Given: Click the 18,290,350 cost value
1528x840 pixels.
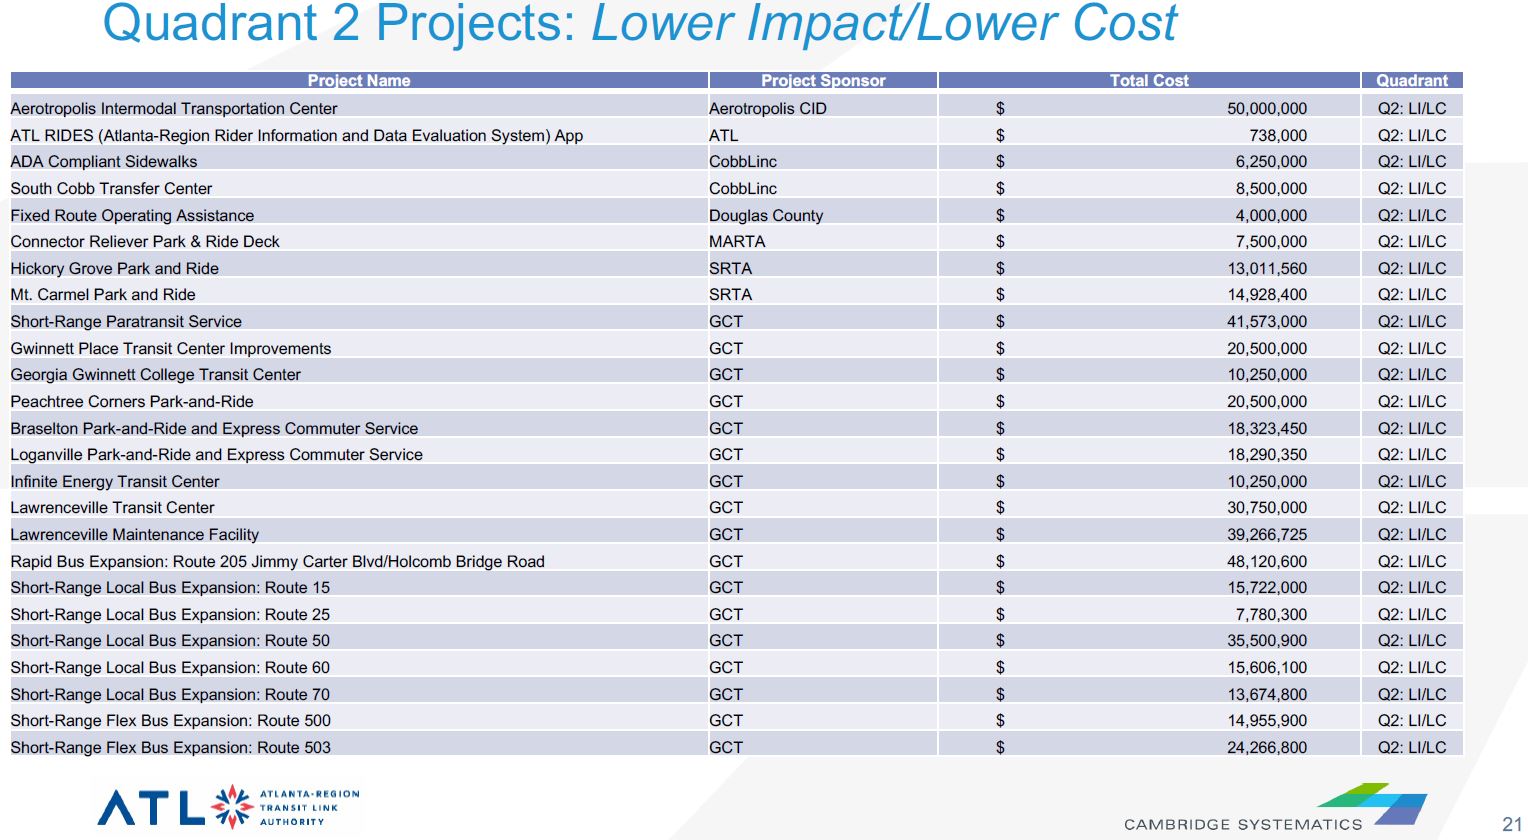Looking at the screenshot, I should [1267, 454].
